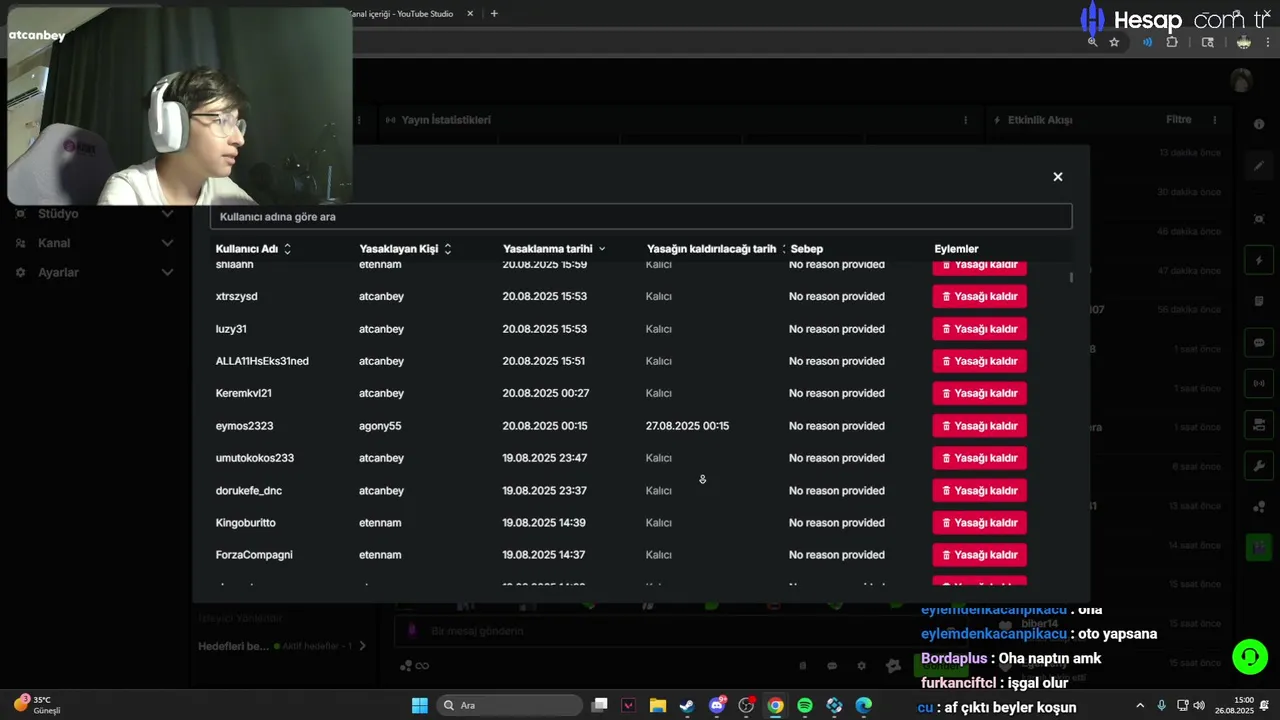Click the camera icon in right sidebar

(x=1259, y=424)
